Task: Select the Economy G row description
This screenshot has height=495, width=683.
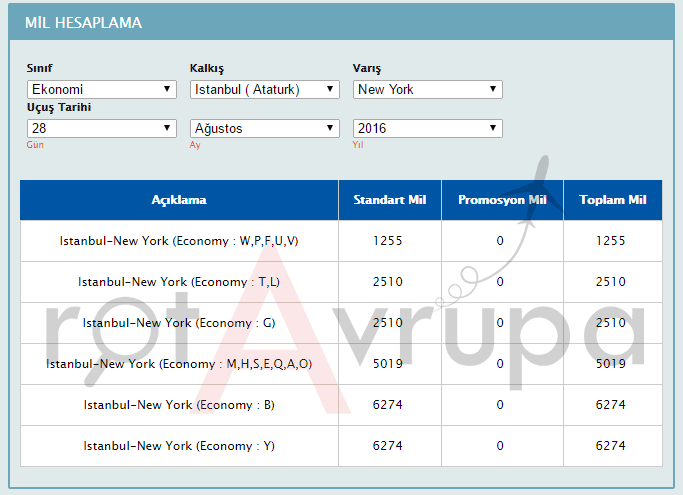Action: tap(179, 323)
